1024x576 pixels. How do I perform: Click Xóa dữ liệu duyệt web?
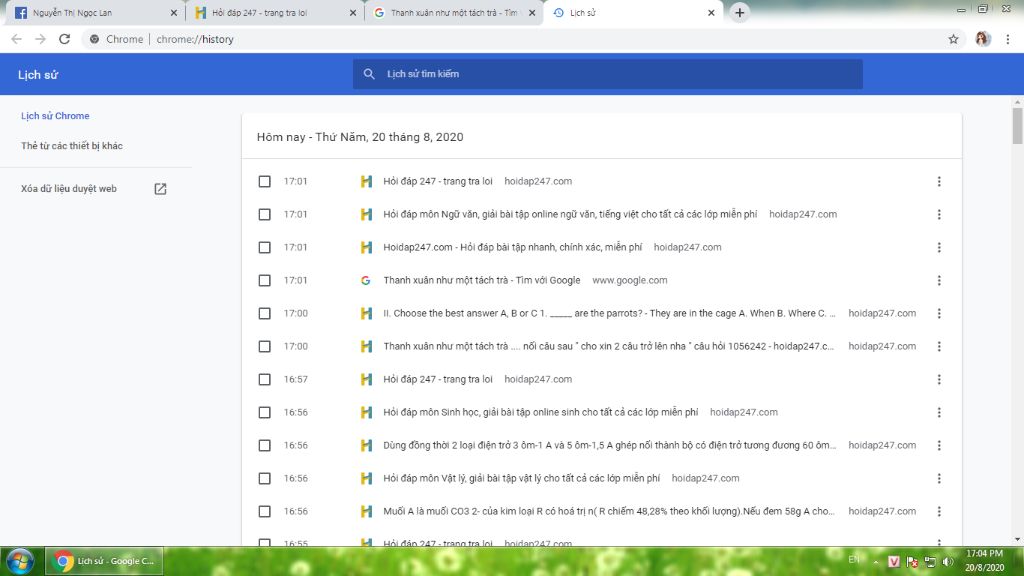click(69, 189)
